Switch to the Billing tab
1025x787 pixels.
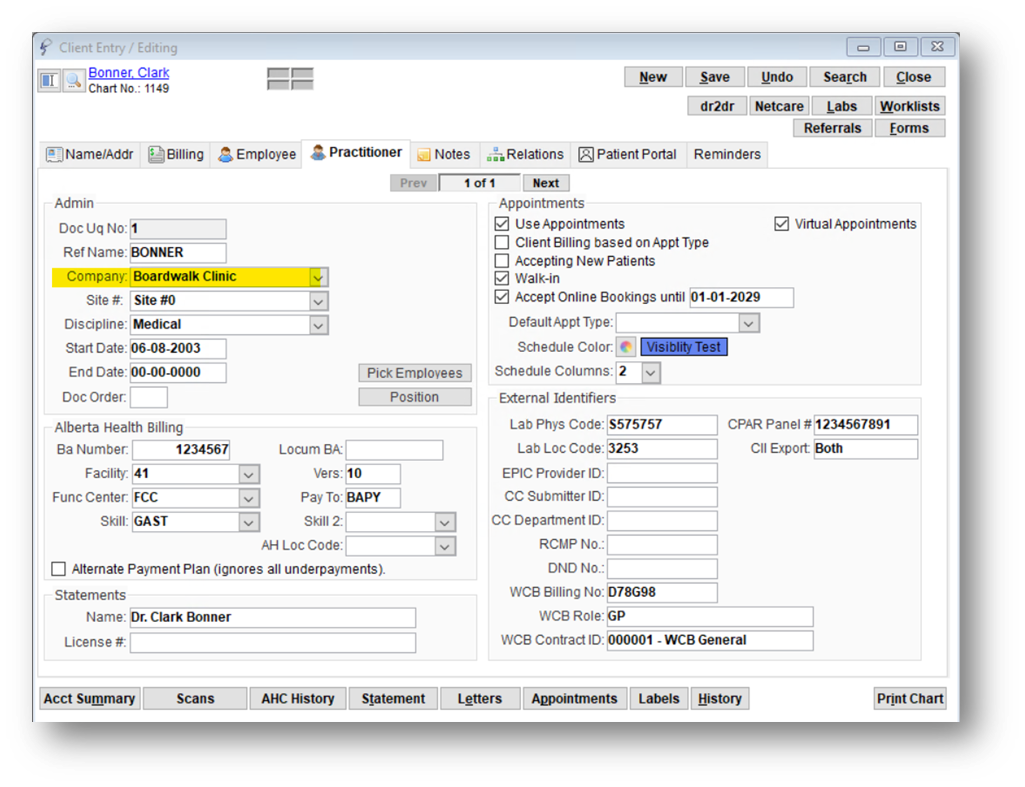(176, 155)
